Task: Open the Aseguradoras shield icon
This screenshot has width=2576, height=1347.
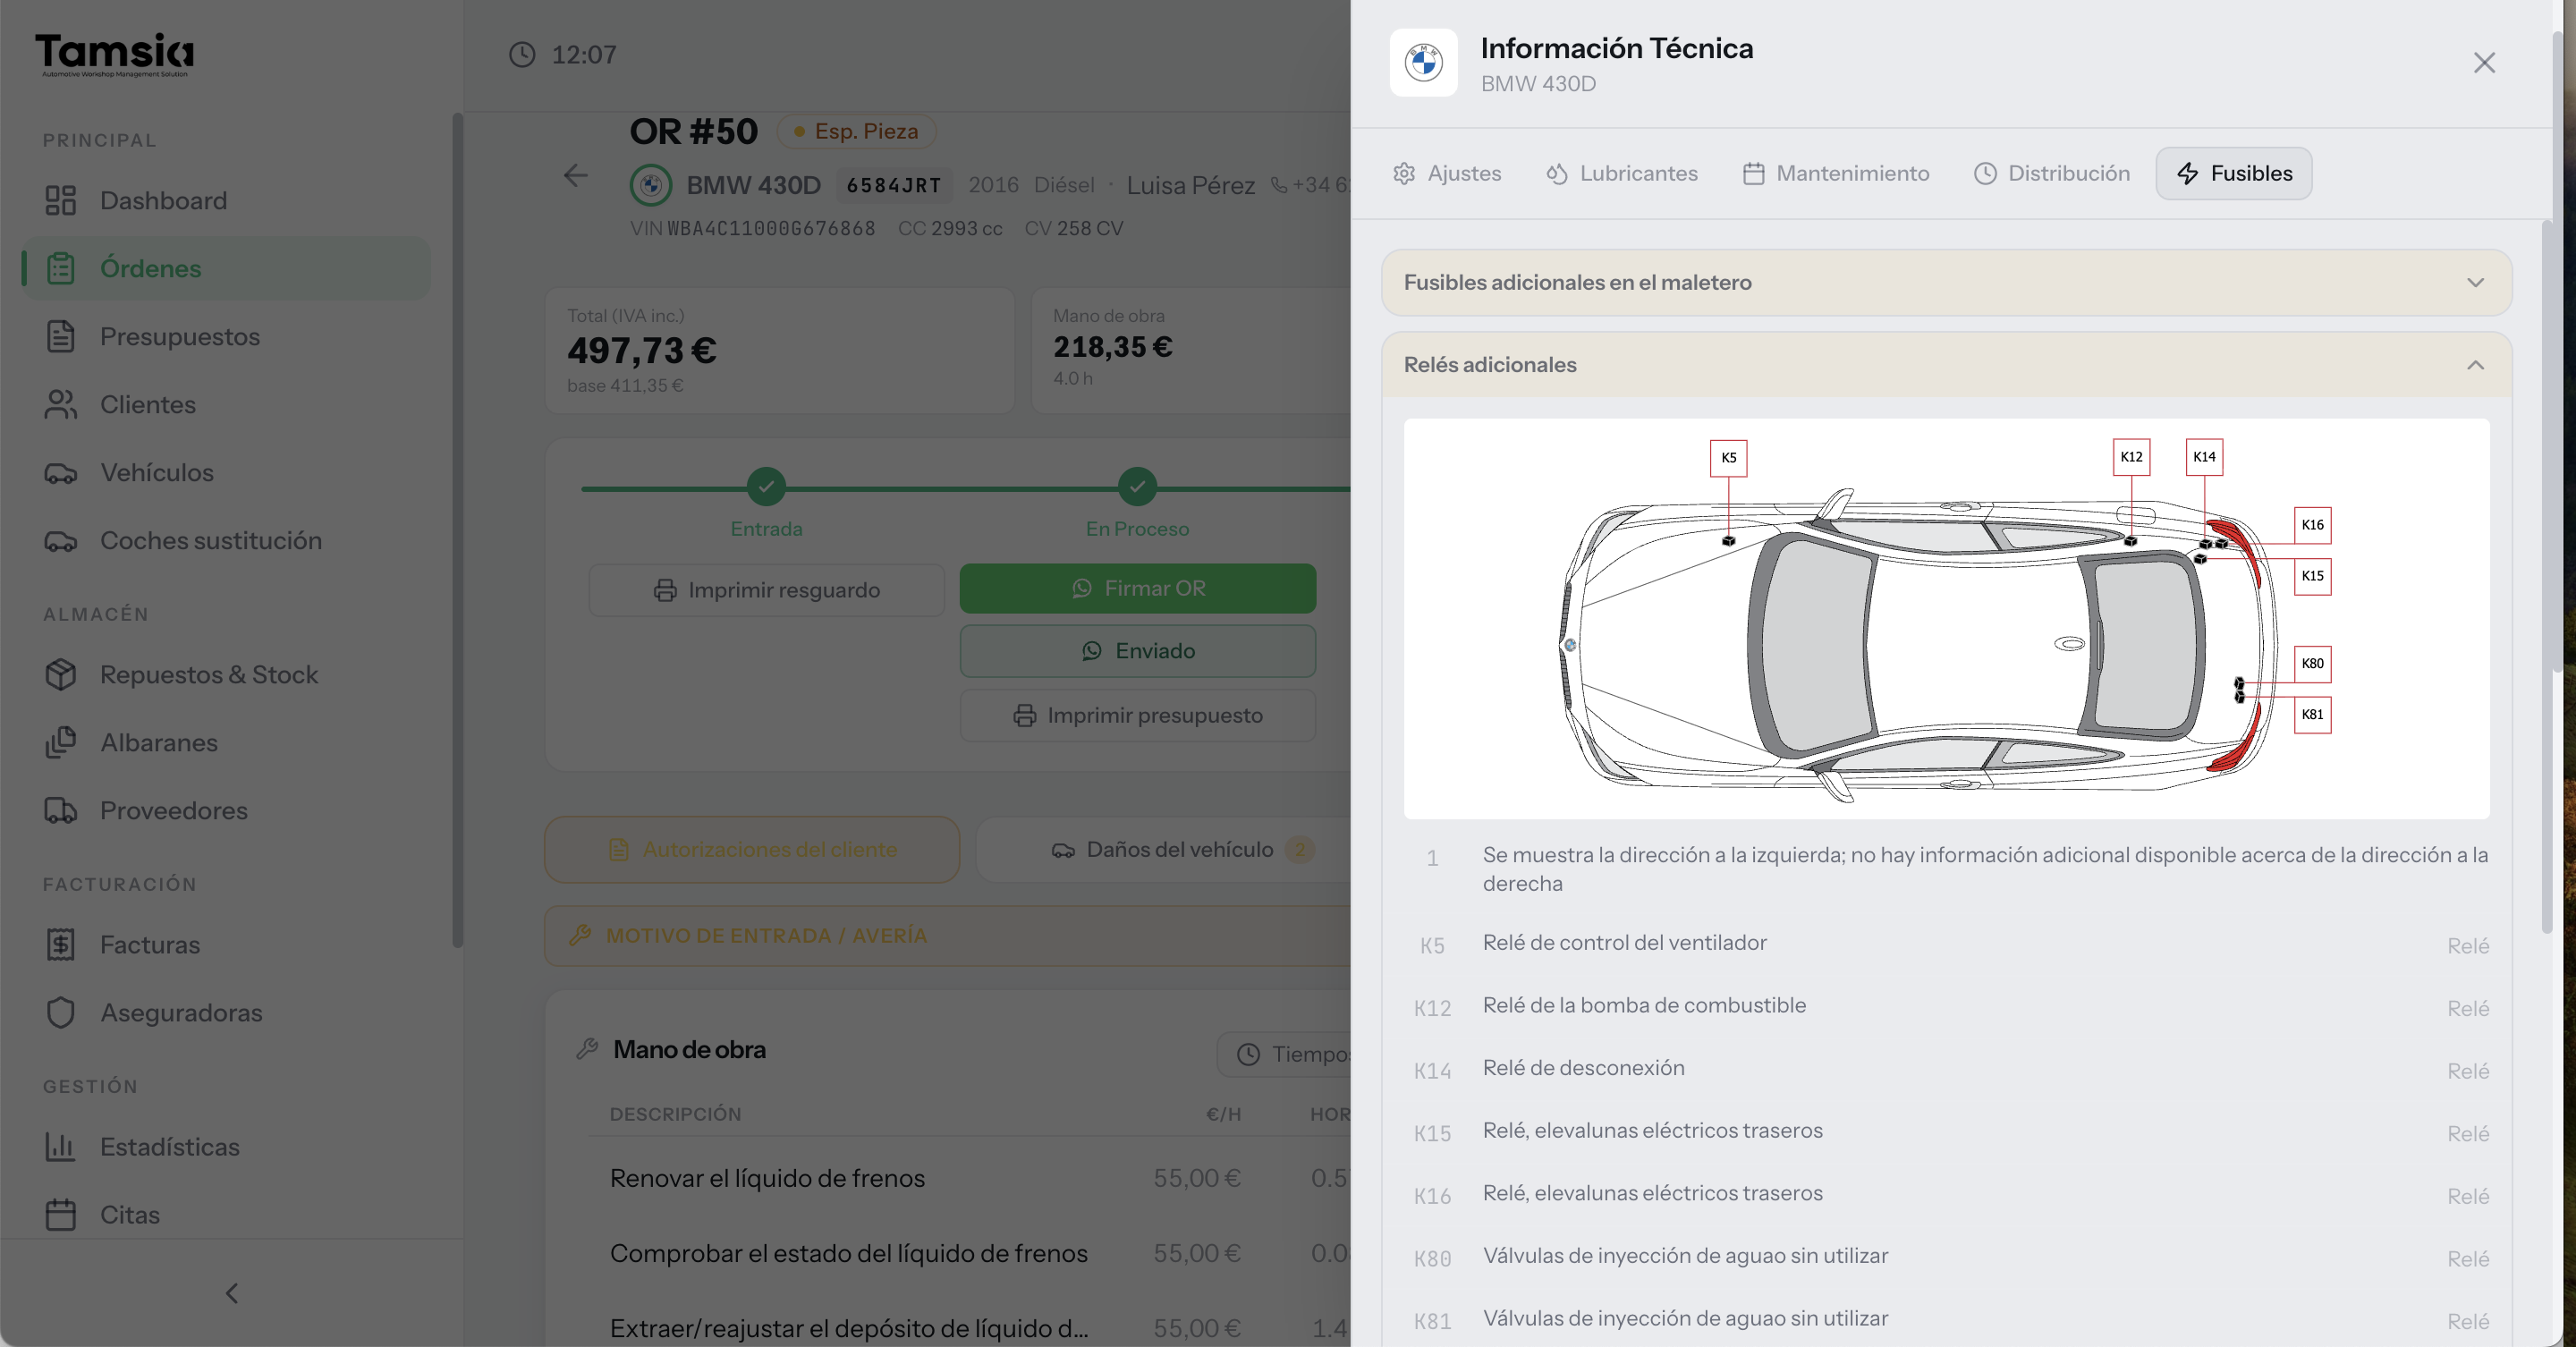Action: coord(60,1012)
